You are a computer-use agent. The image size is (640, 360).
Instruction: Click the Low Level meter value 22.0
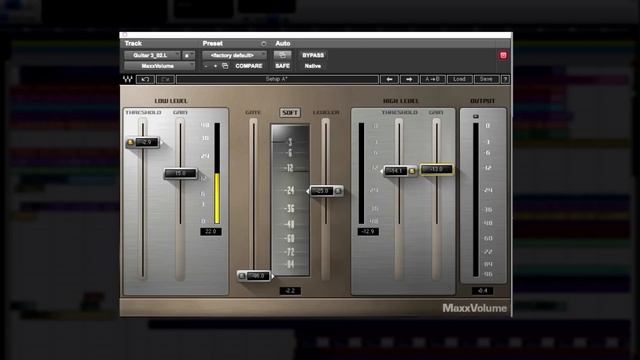pyautogui.click(x=211, y=231)
